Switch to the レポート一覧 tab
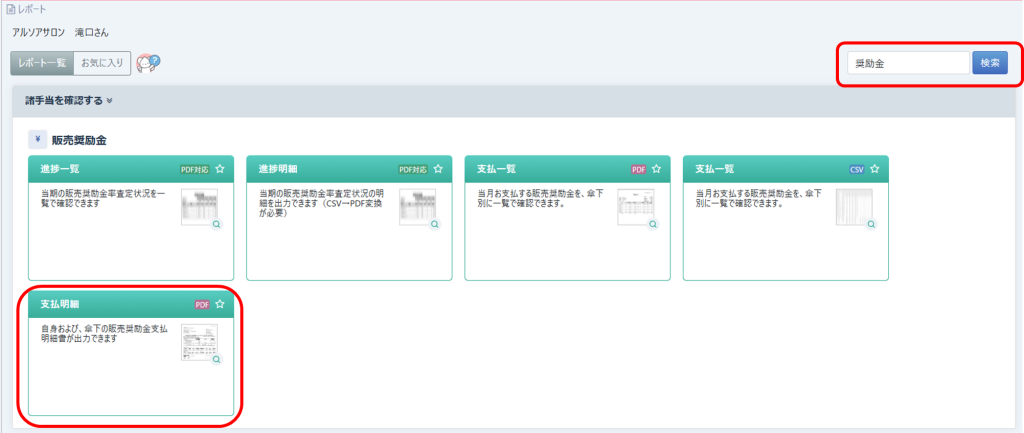 coord(42,63)
